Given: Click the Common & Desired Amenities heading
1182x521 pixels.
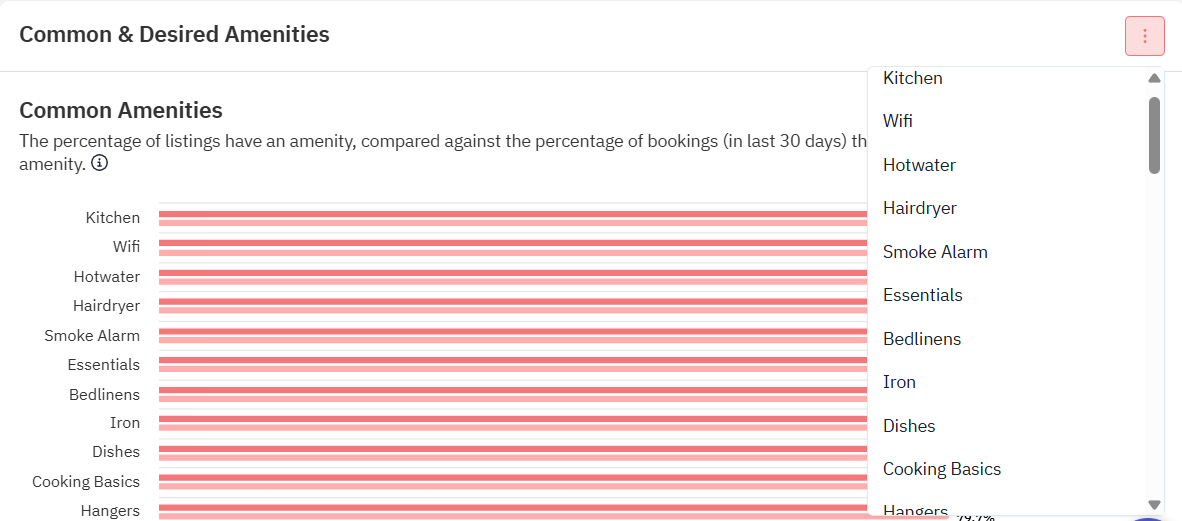Looking at the screenshot, I should [174, 34].
